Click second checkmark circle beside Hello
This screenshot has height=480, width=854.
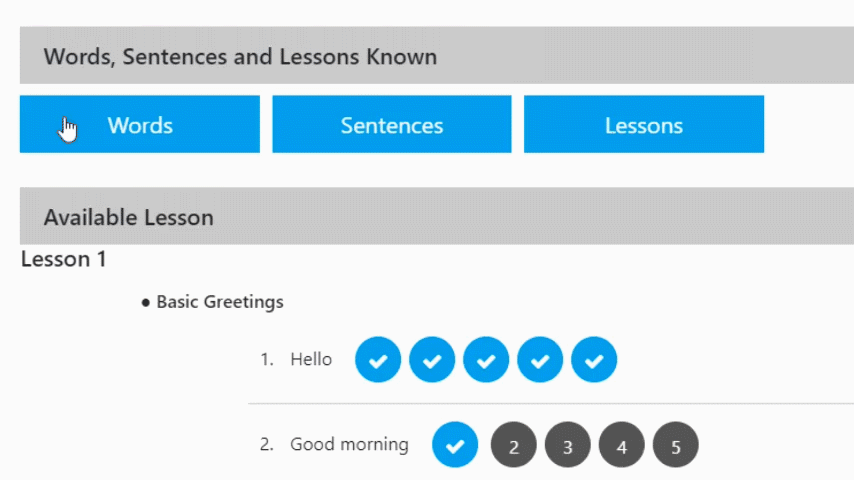coord(432,360)
